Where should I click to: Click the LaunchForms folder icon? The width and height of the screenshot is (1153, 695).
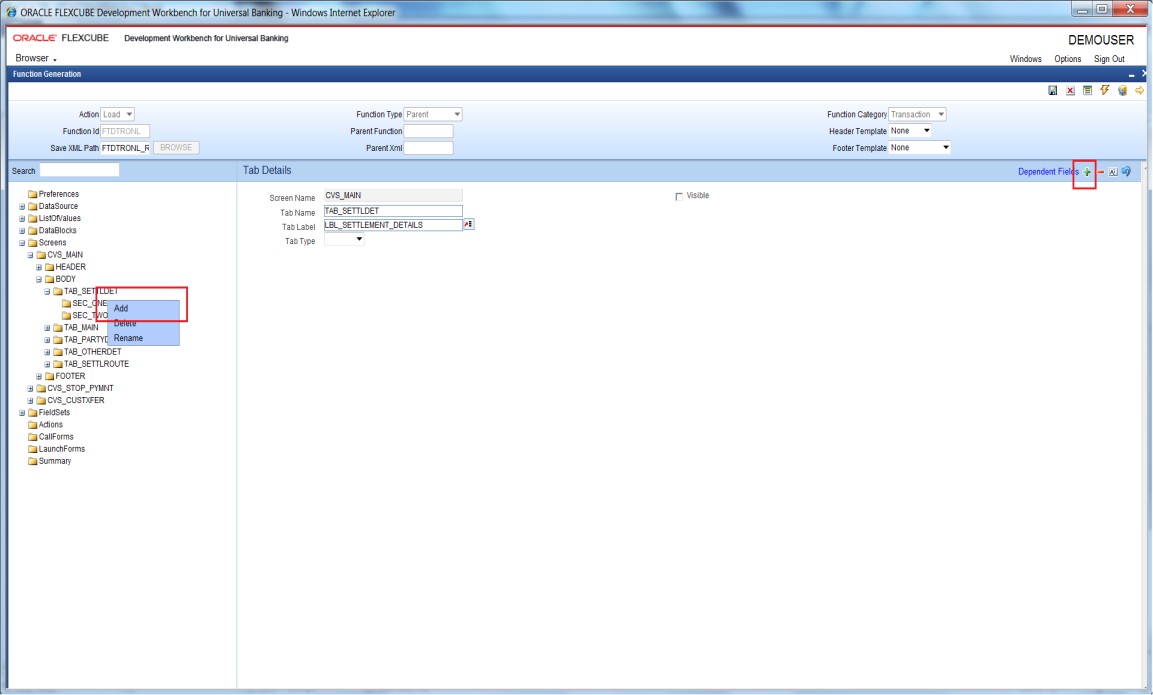pos(32,449)
